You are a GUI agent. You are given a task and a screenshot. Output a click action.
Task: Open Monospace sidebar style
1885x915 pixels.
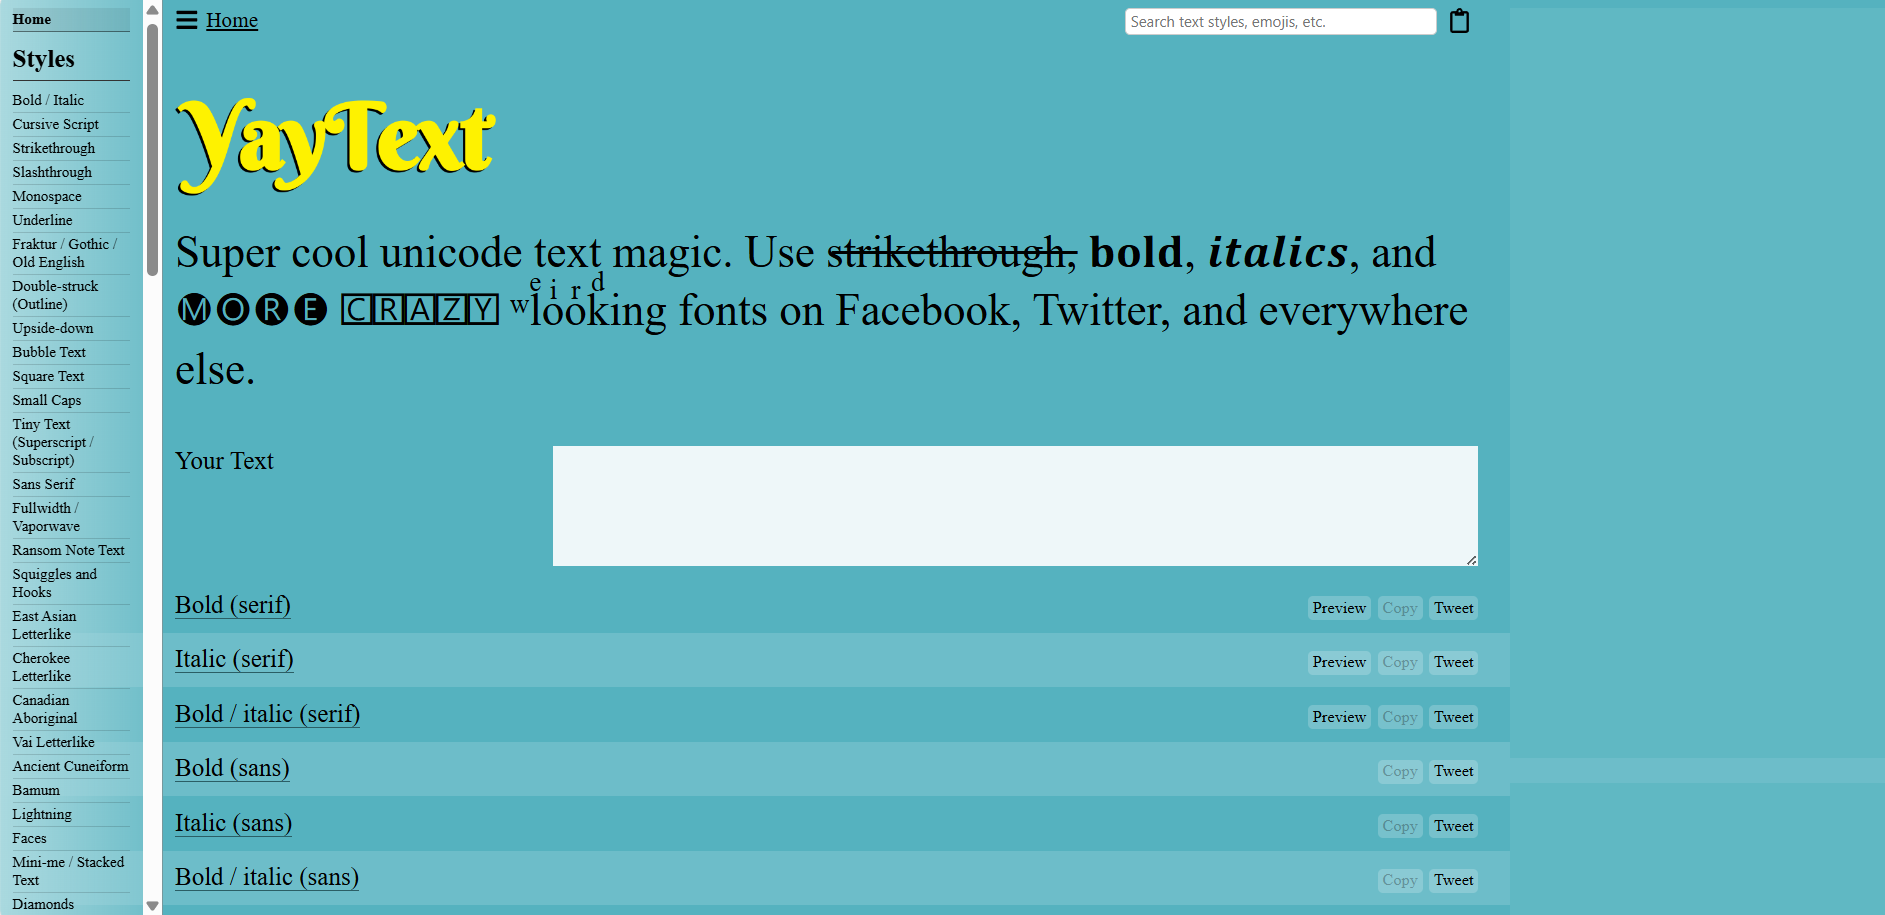(47, 196)
